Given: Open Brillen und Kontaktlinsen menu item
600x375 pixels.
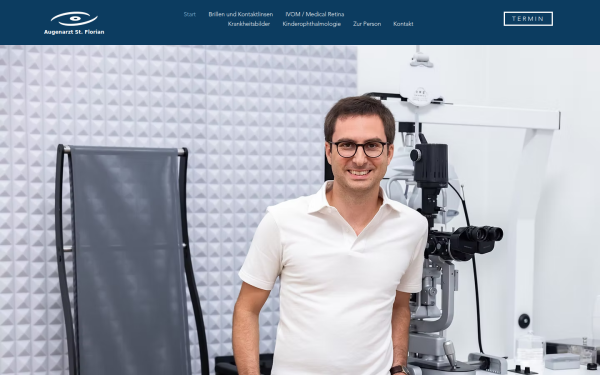Looking at the screenshot, I should click(x=241, y=15).
